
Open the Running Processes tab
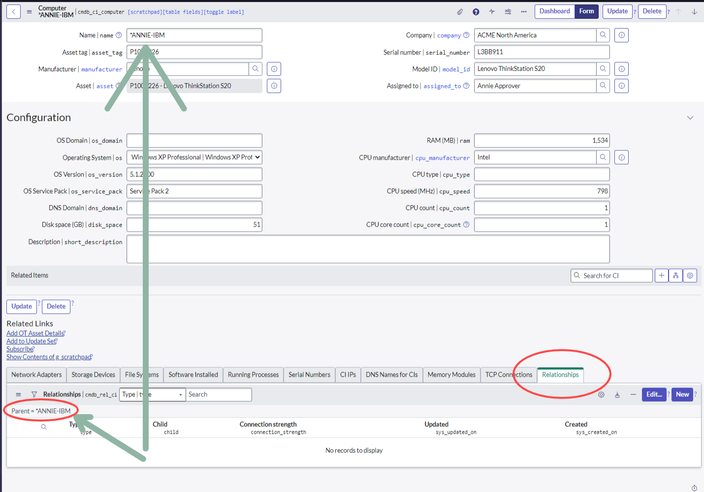coord(253,374)
